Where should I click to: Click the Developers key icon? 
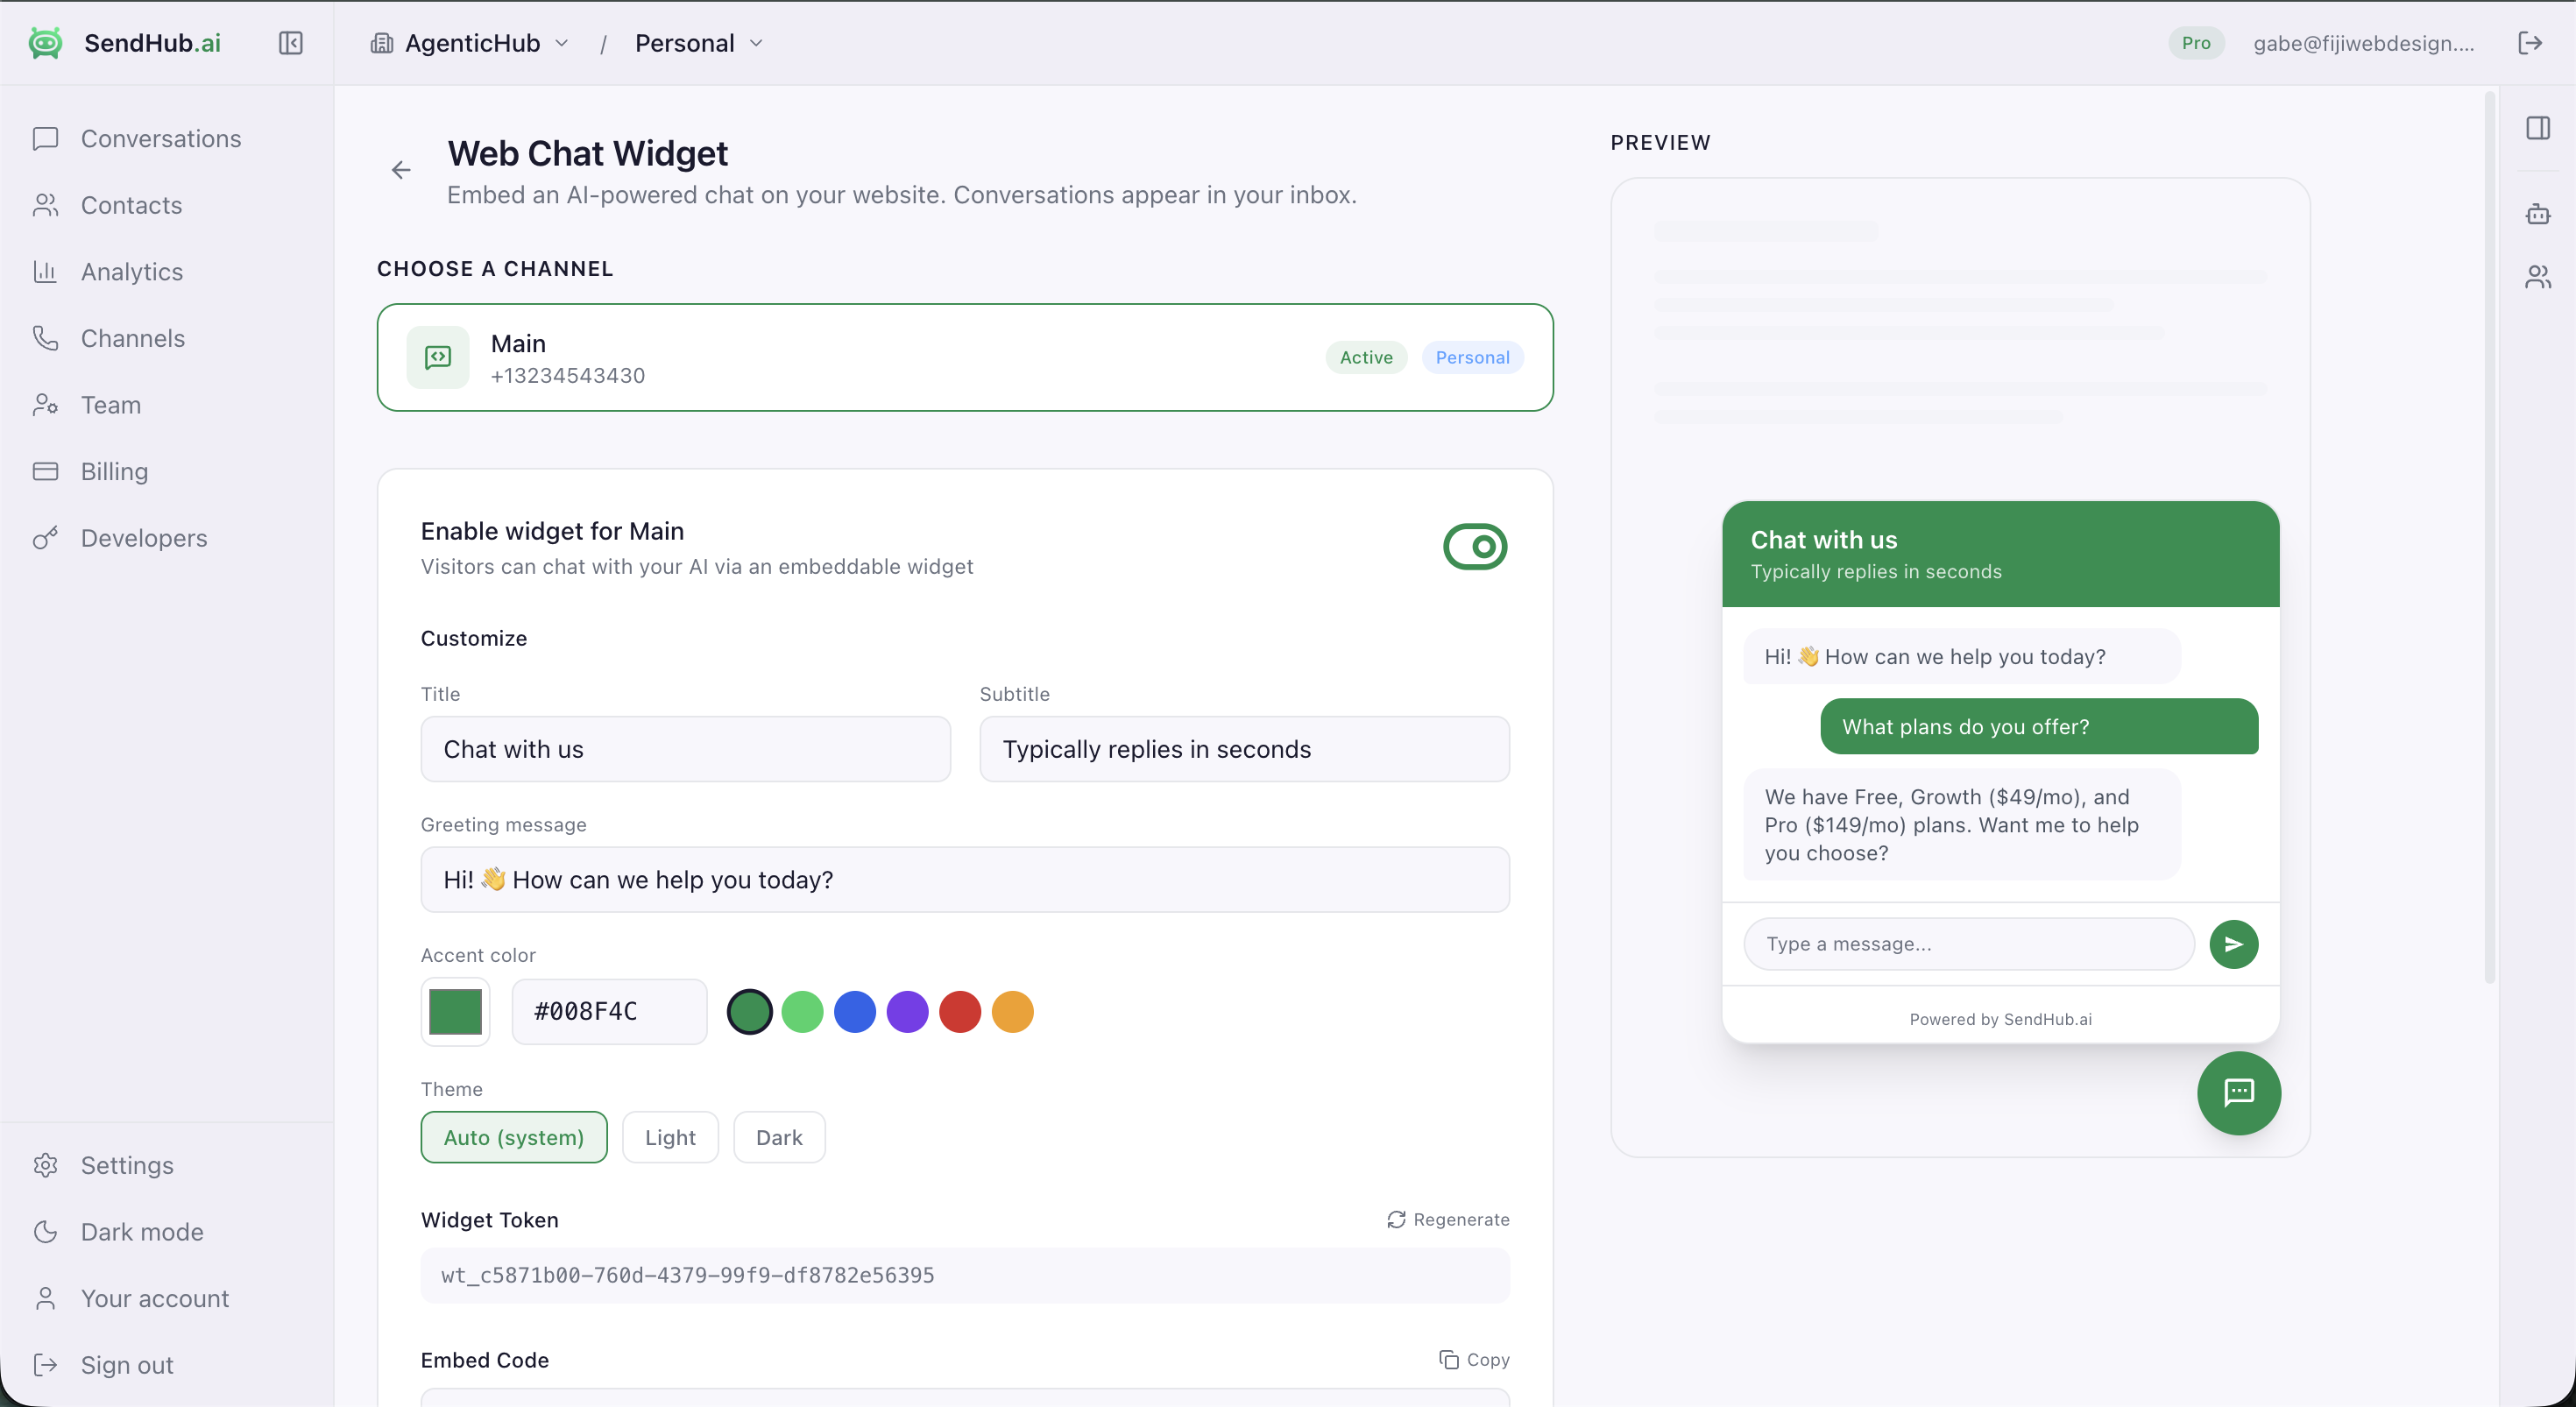(x=46, y=538)
